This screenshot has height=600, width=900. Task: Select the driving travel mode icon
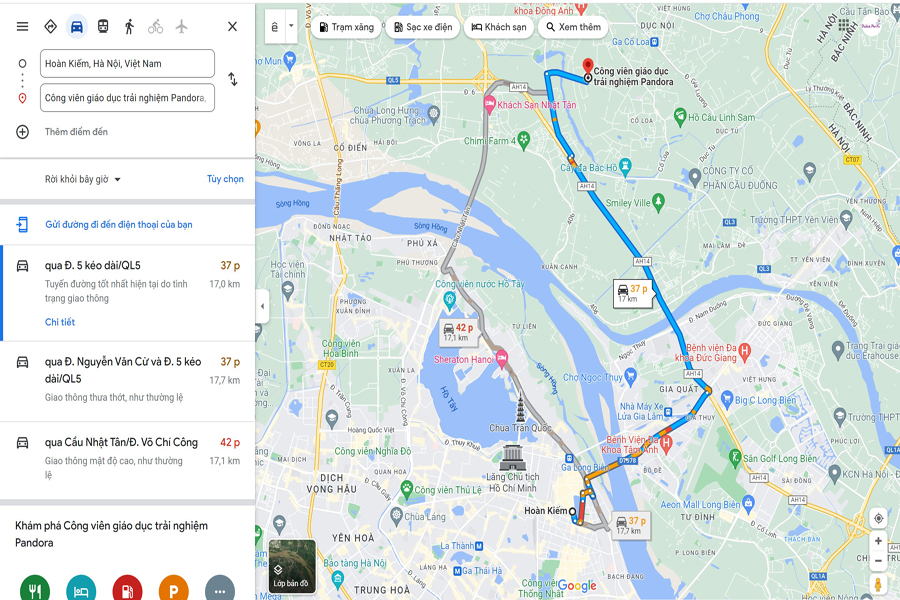pos(76,26)
